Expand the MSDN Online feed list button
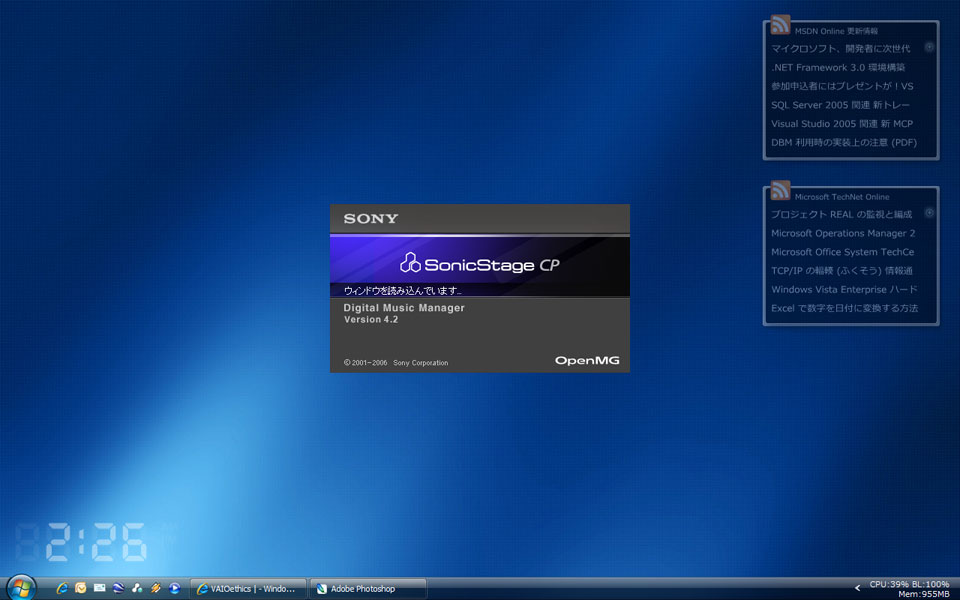 coord(929,47)
